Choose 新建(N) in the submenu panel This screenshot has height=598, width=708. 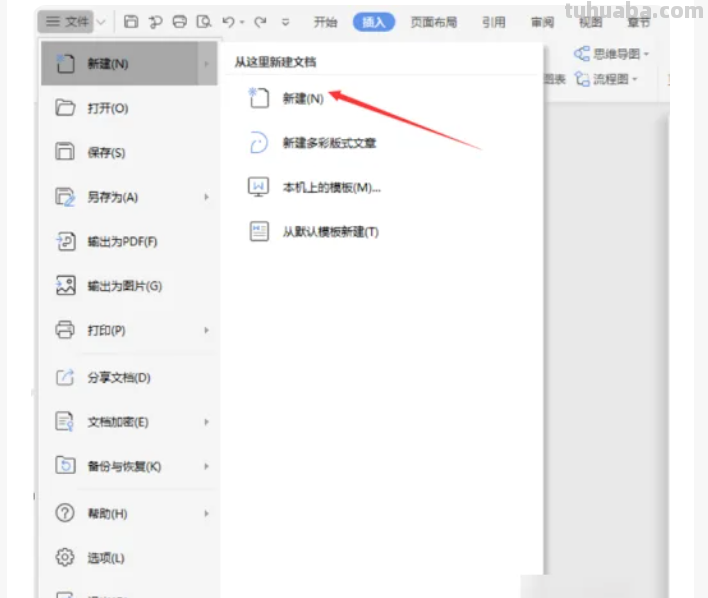click(303, 98)
